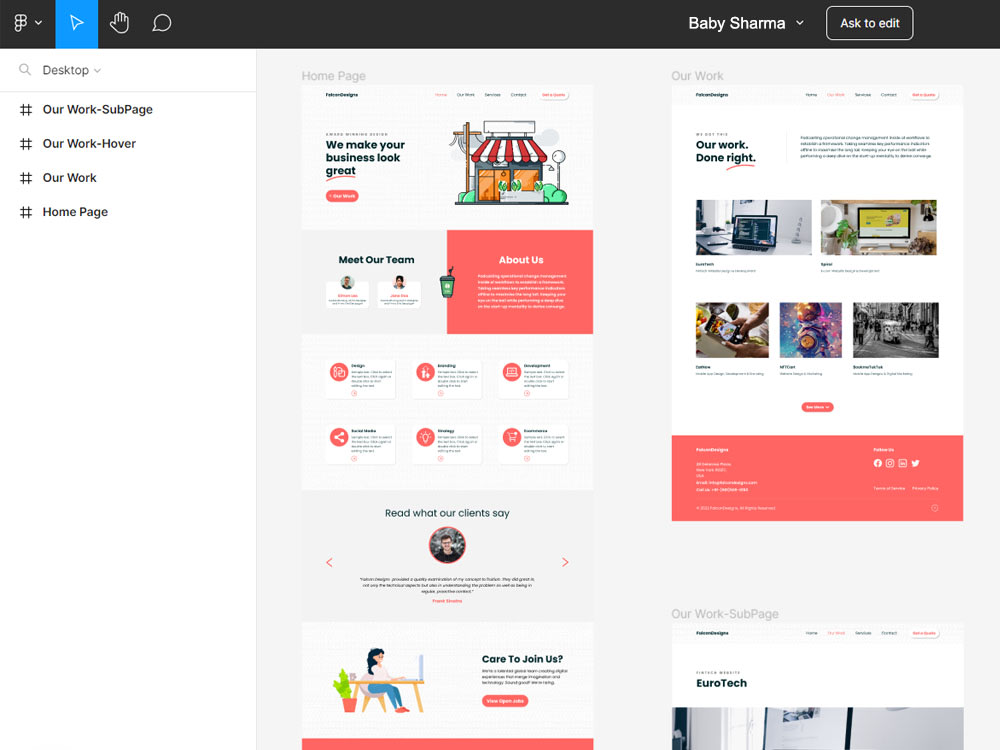Click the Strategy lightbulb icon

[x=425, y=437]
